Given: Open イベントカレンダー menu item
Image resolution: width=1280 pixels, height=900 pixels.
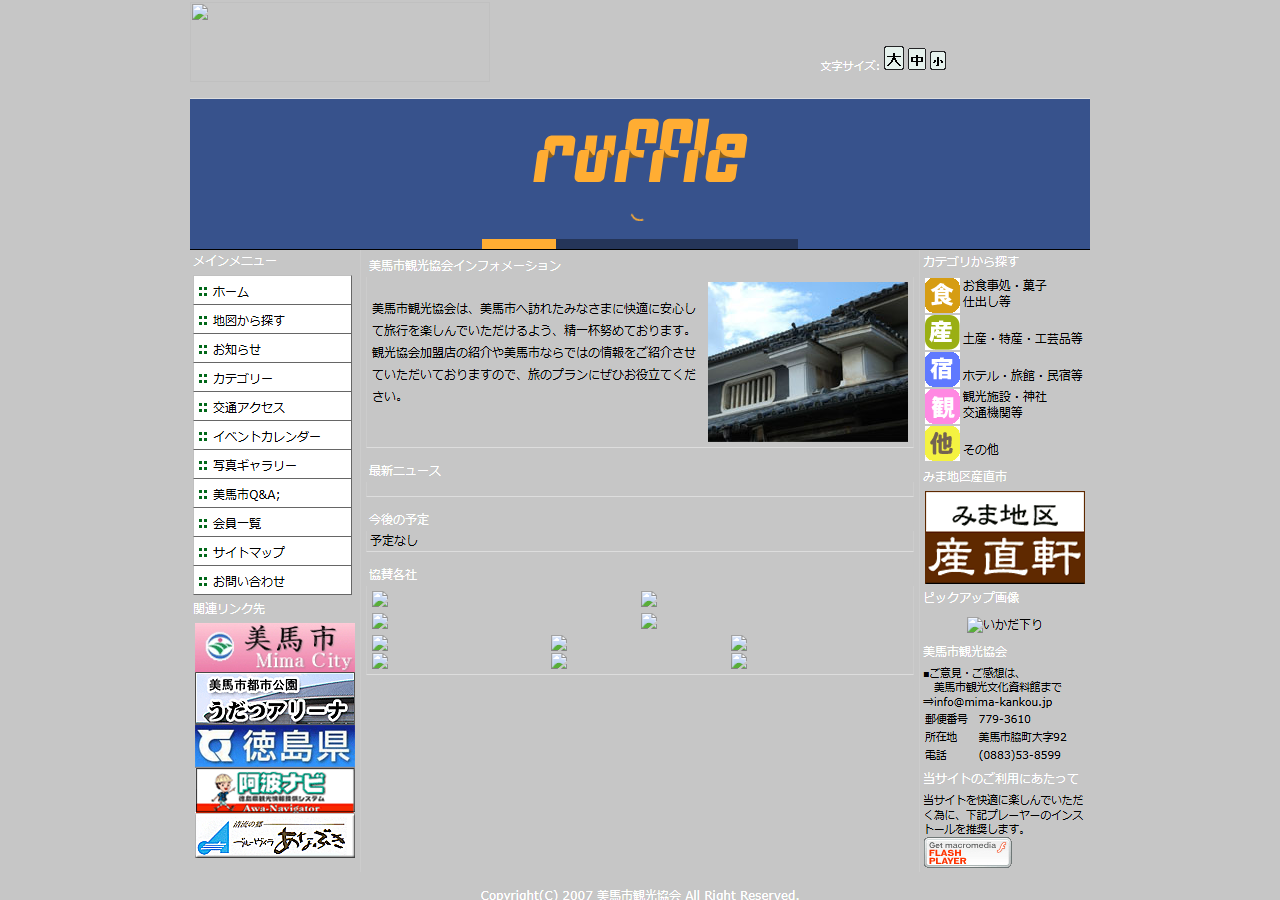Looking at the screenshot, I should (x=272, y=436).
